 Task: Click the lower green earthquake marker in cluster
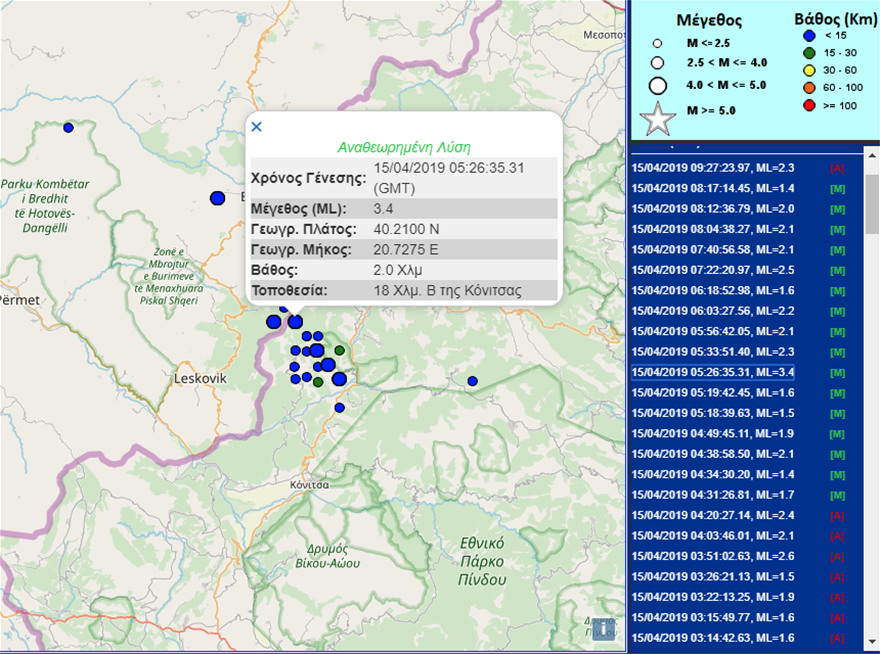click(318, 382)
